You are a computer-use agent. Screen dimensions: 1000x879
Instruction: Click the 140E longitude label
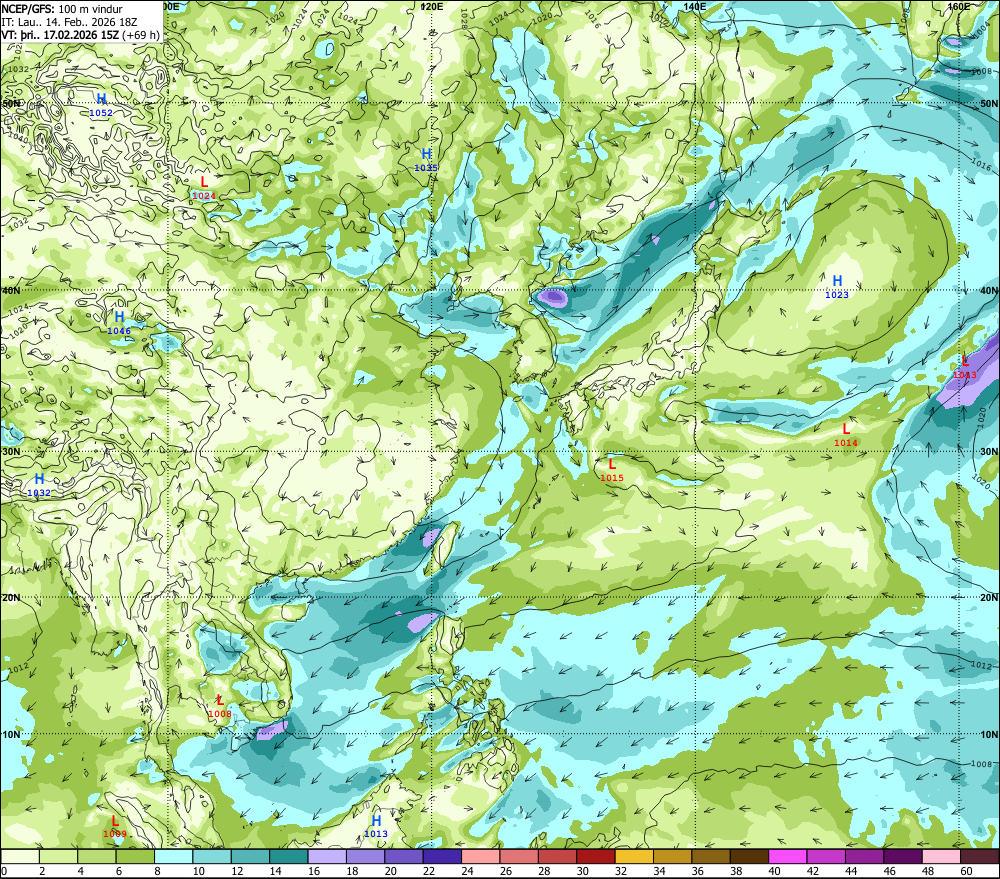pos(695,6)
